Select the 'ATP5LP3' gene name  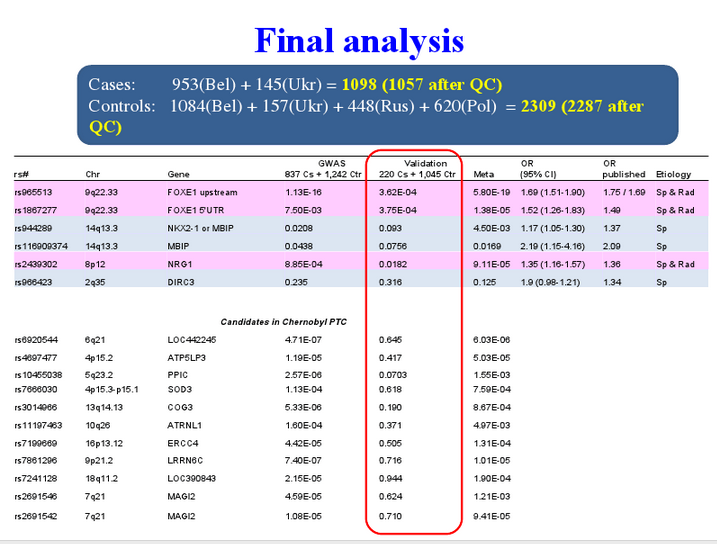click(187, 358)
